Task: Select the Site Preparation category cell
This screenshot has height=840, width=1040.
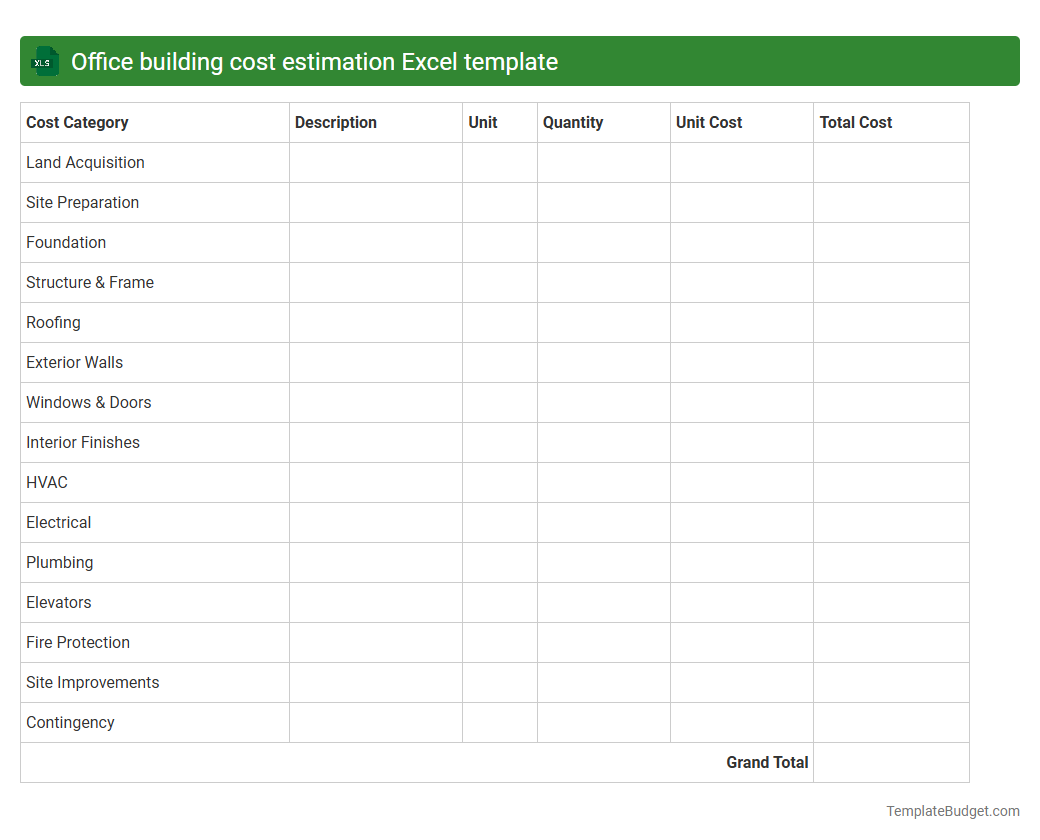Action: tap(82, 202)
